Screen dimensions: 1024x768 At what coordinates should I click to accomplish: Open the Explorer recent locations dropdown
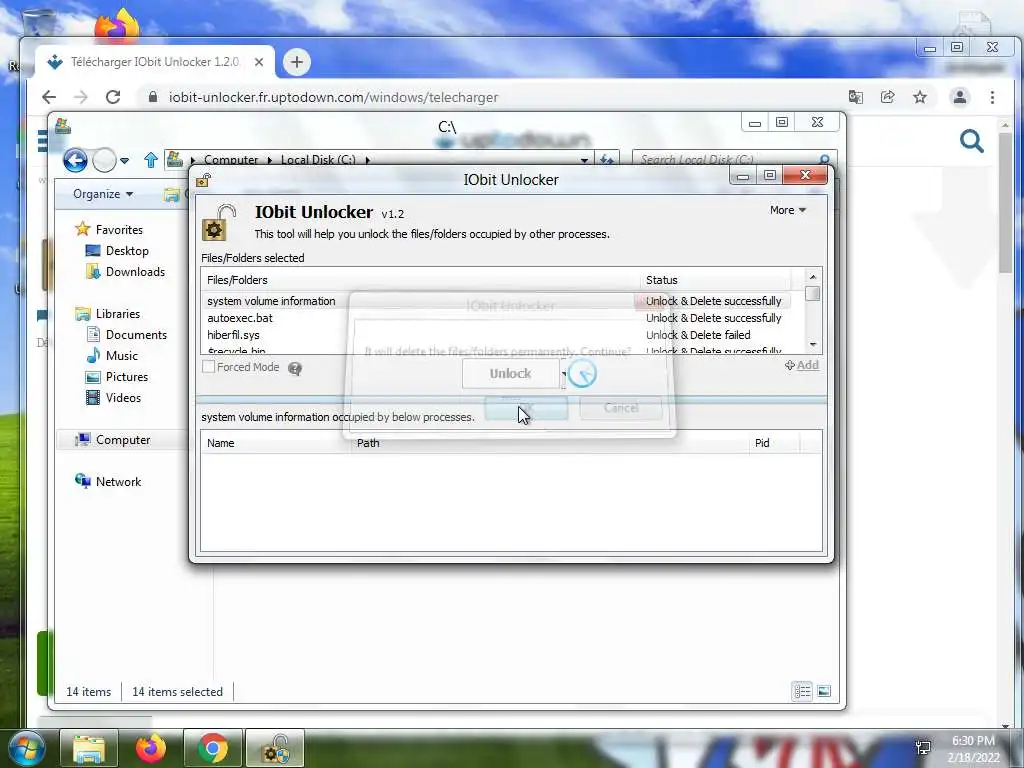point(125,160)
